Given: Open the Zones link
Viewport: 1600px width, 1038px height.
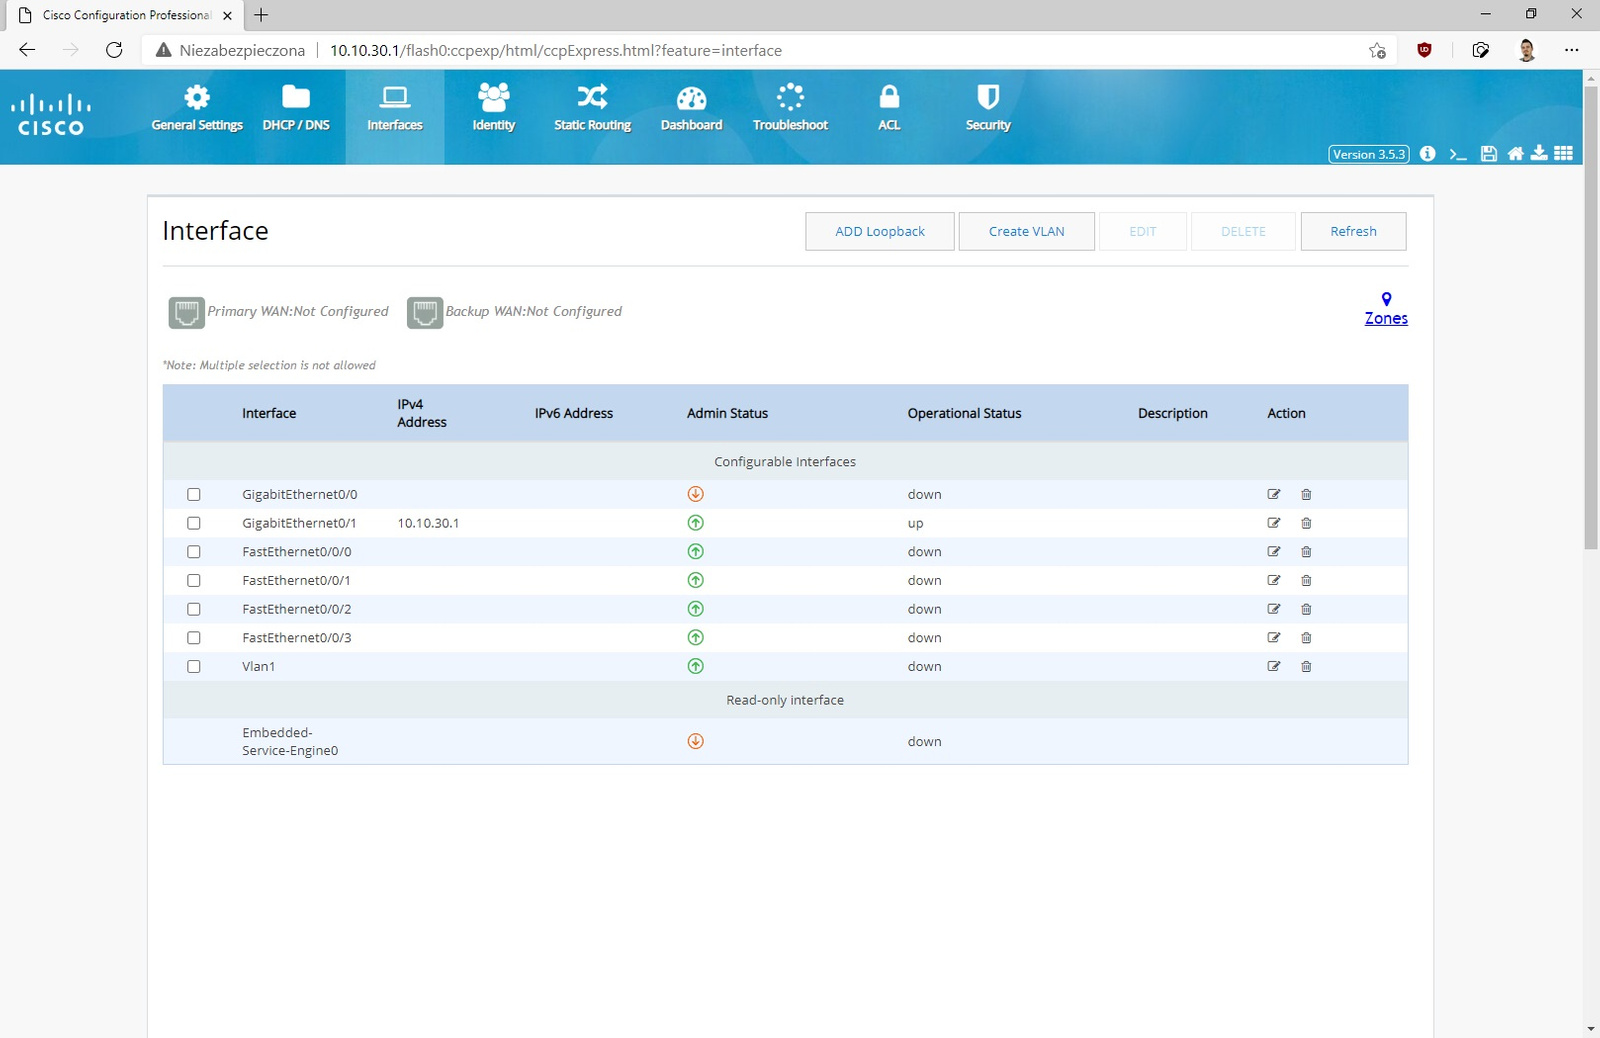Looking at the screenshot, I should pos(1386,318).
